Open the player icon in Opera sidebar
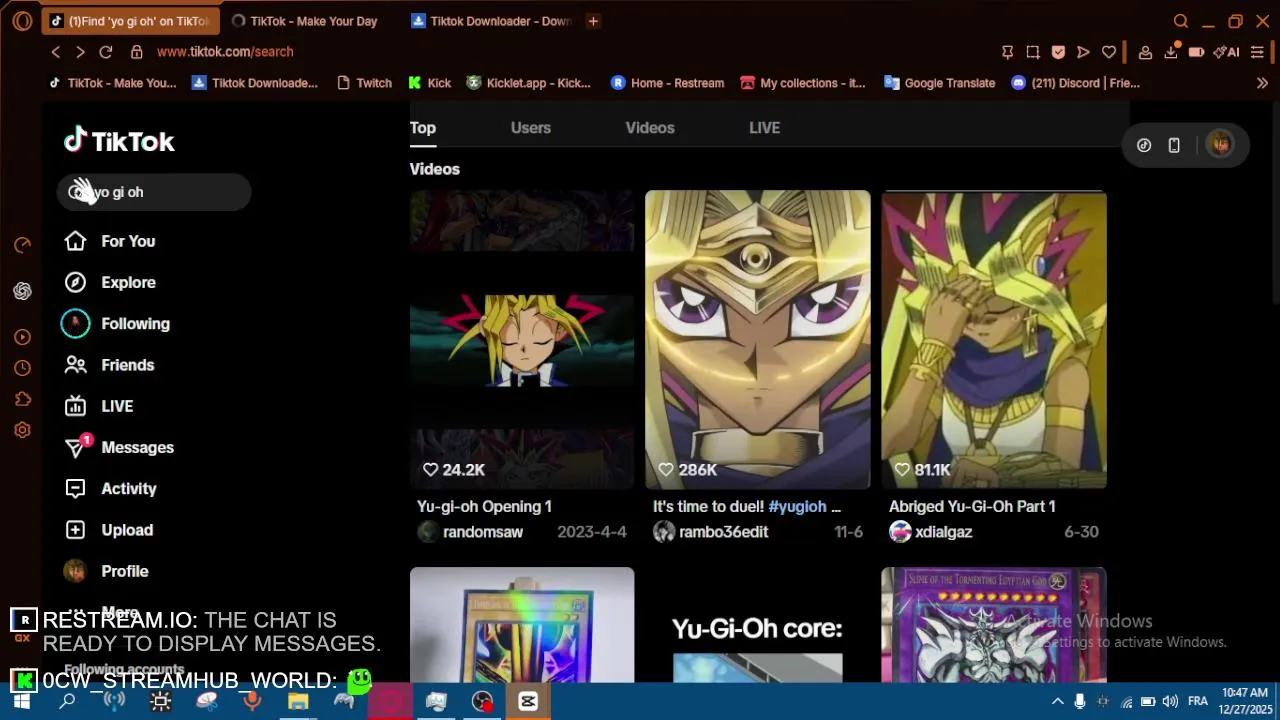This screenshot has width=1280, height=720. (x=22, y=337)
